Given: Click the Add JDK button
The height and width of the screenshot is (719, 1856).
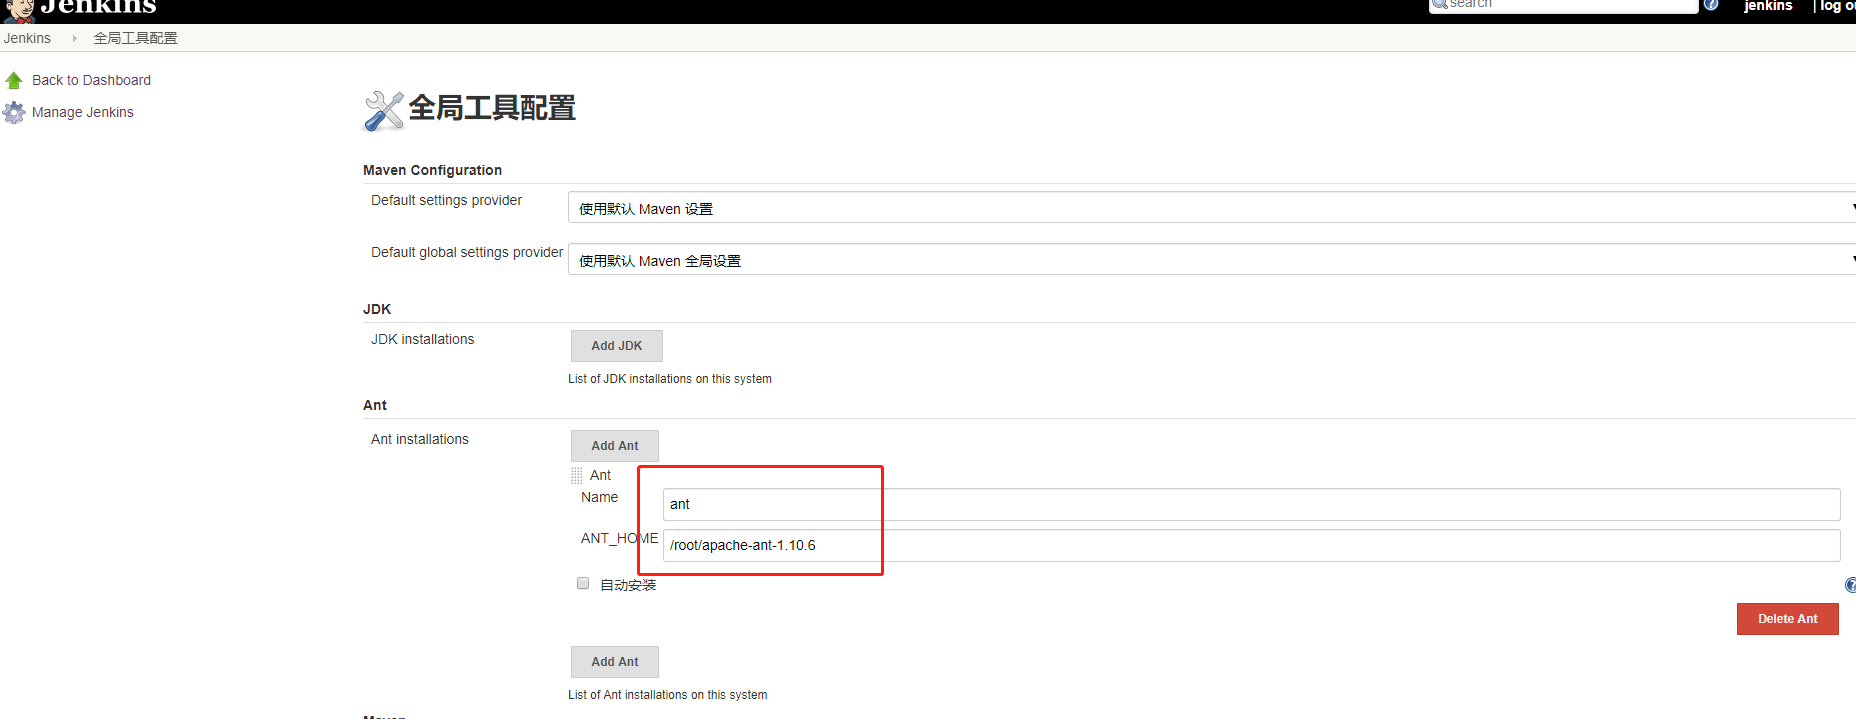Looking at the screenshot, I should (617, 346).
